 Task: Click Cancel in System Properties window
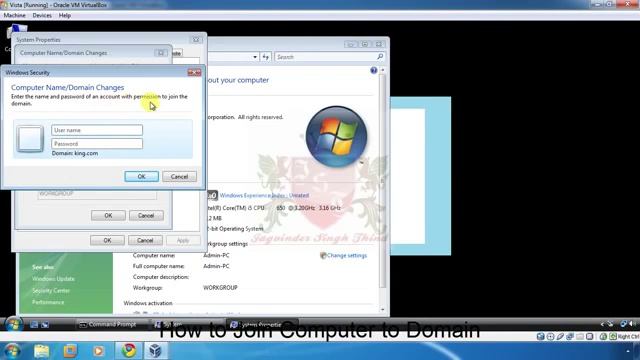click(145, 240)
